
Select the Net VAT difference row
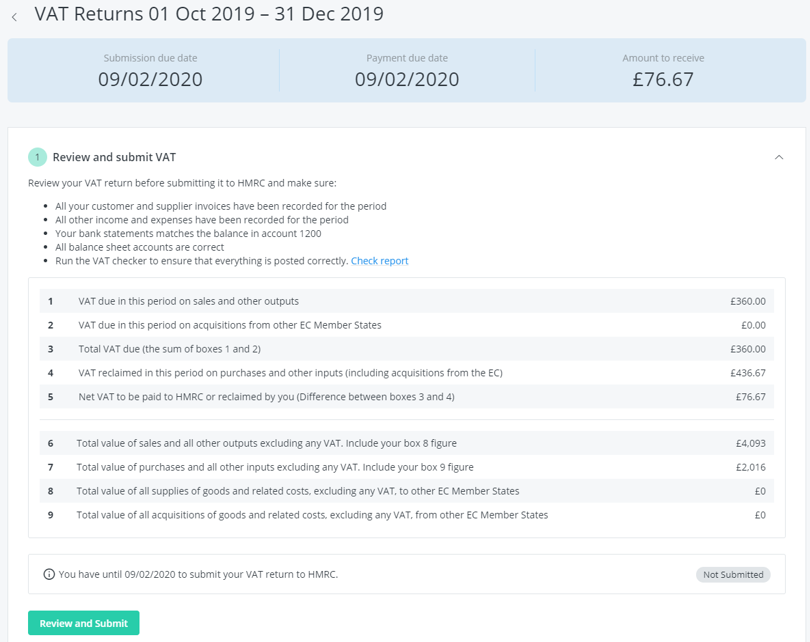[405, 395]
